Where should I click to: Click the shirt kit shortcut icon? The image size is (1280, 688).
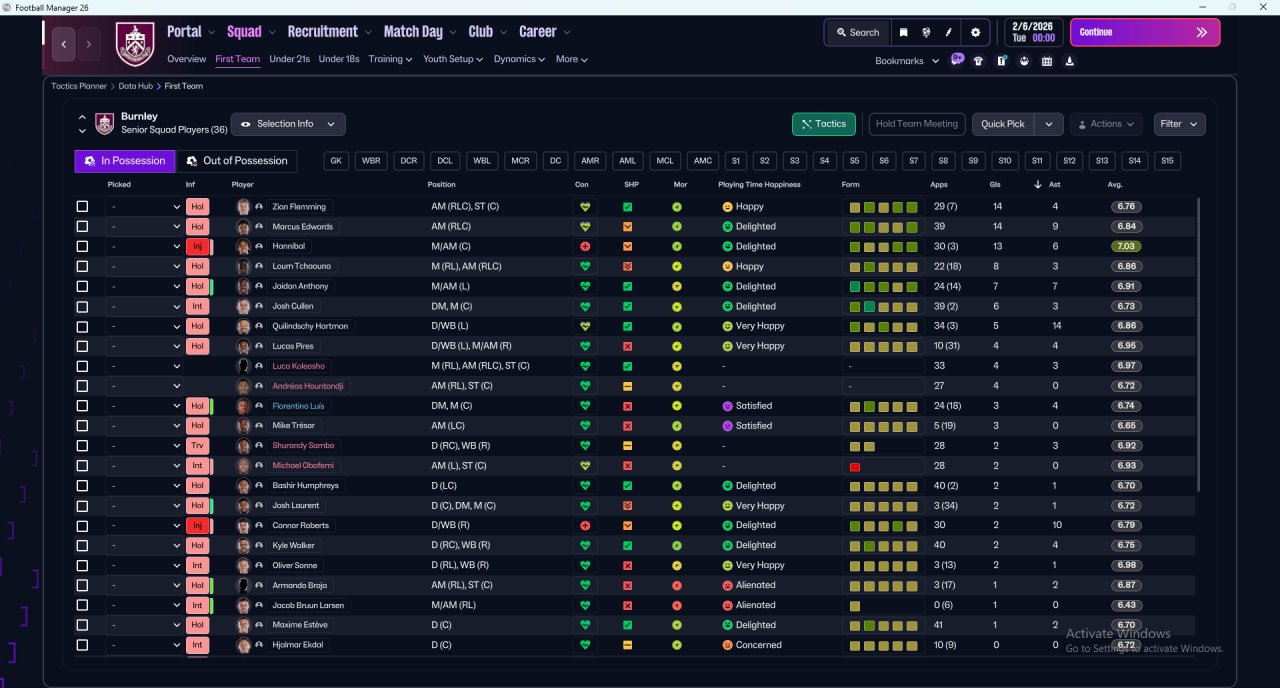[x=978, y=61]
